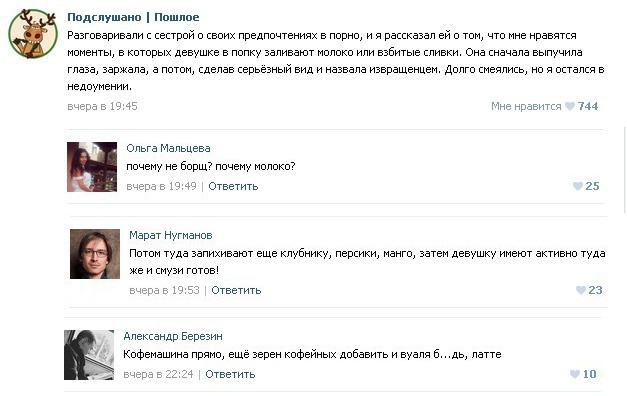Open Ольга Мальцева's name link
Viewport: 627px width, 396px height.
[168, 148]
